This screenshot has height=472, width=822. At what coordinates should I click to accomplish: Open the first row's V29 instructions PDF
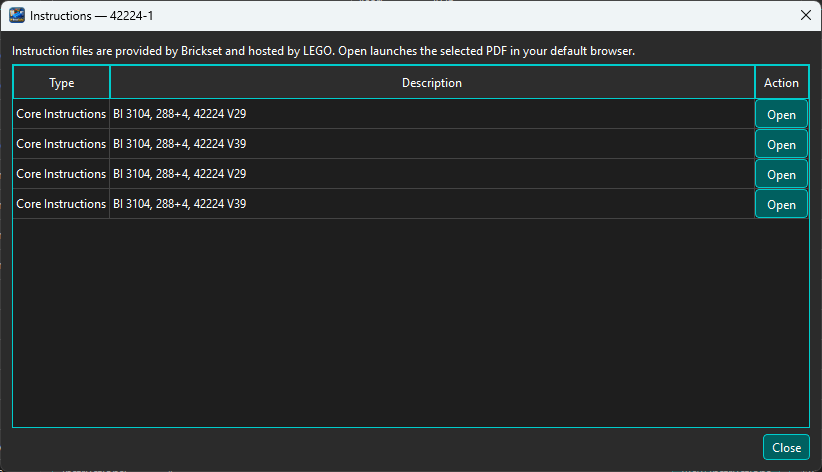point(781,114)
